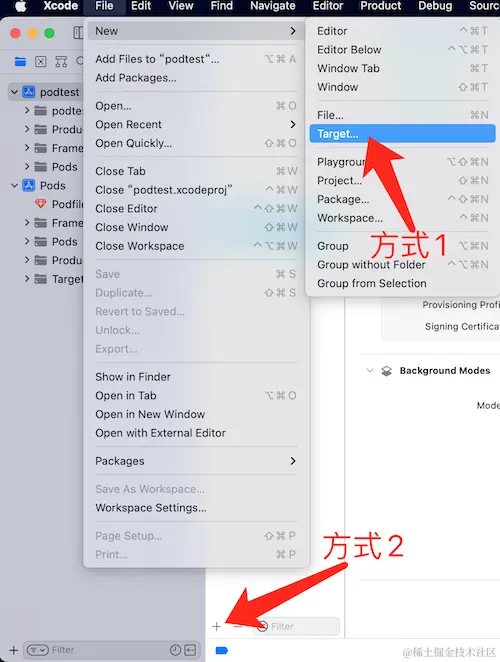The image size is (500, 662).
Task: Choose Workspace Settings…
Action: coord(196,507)
